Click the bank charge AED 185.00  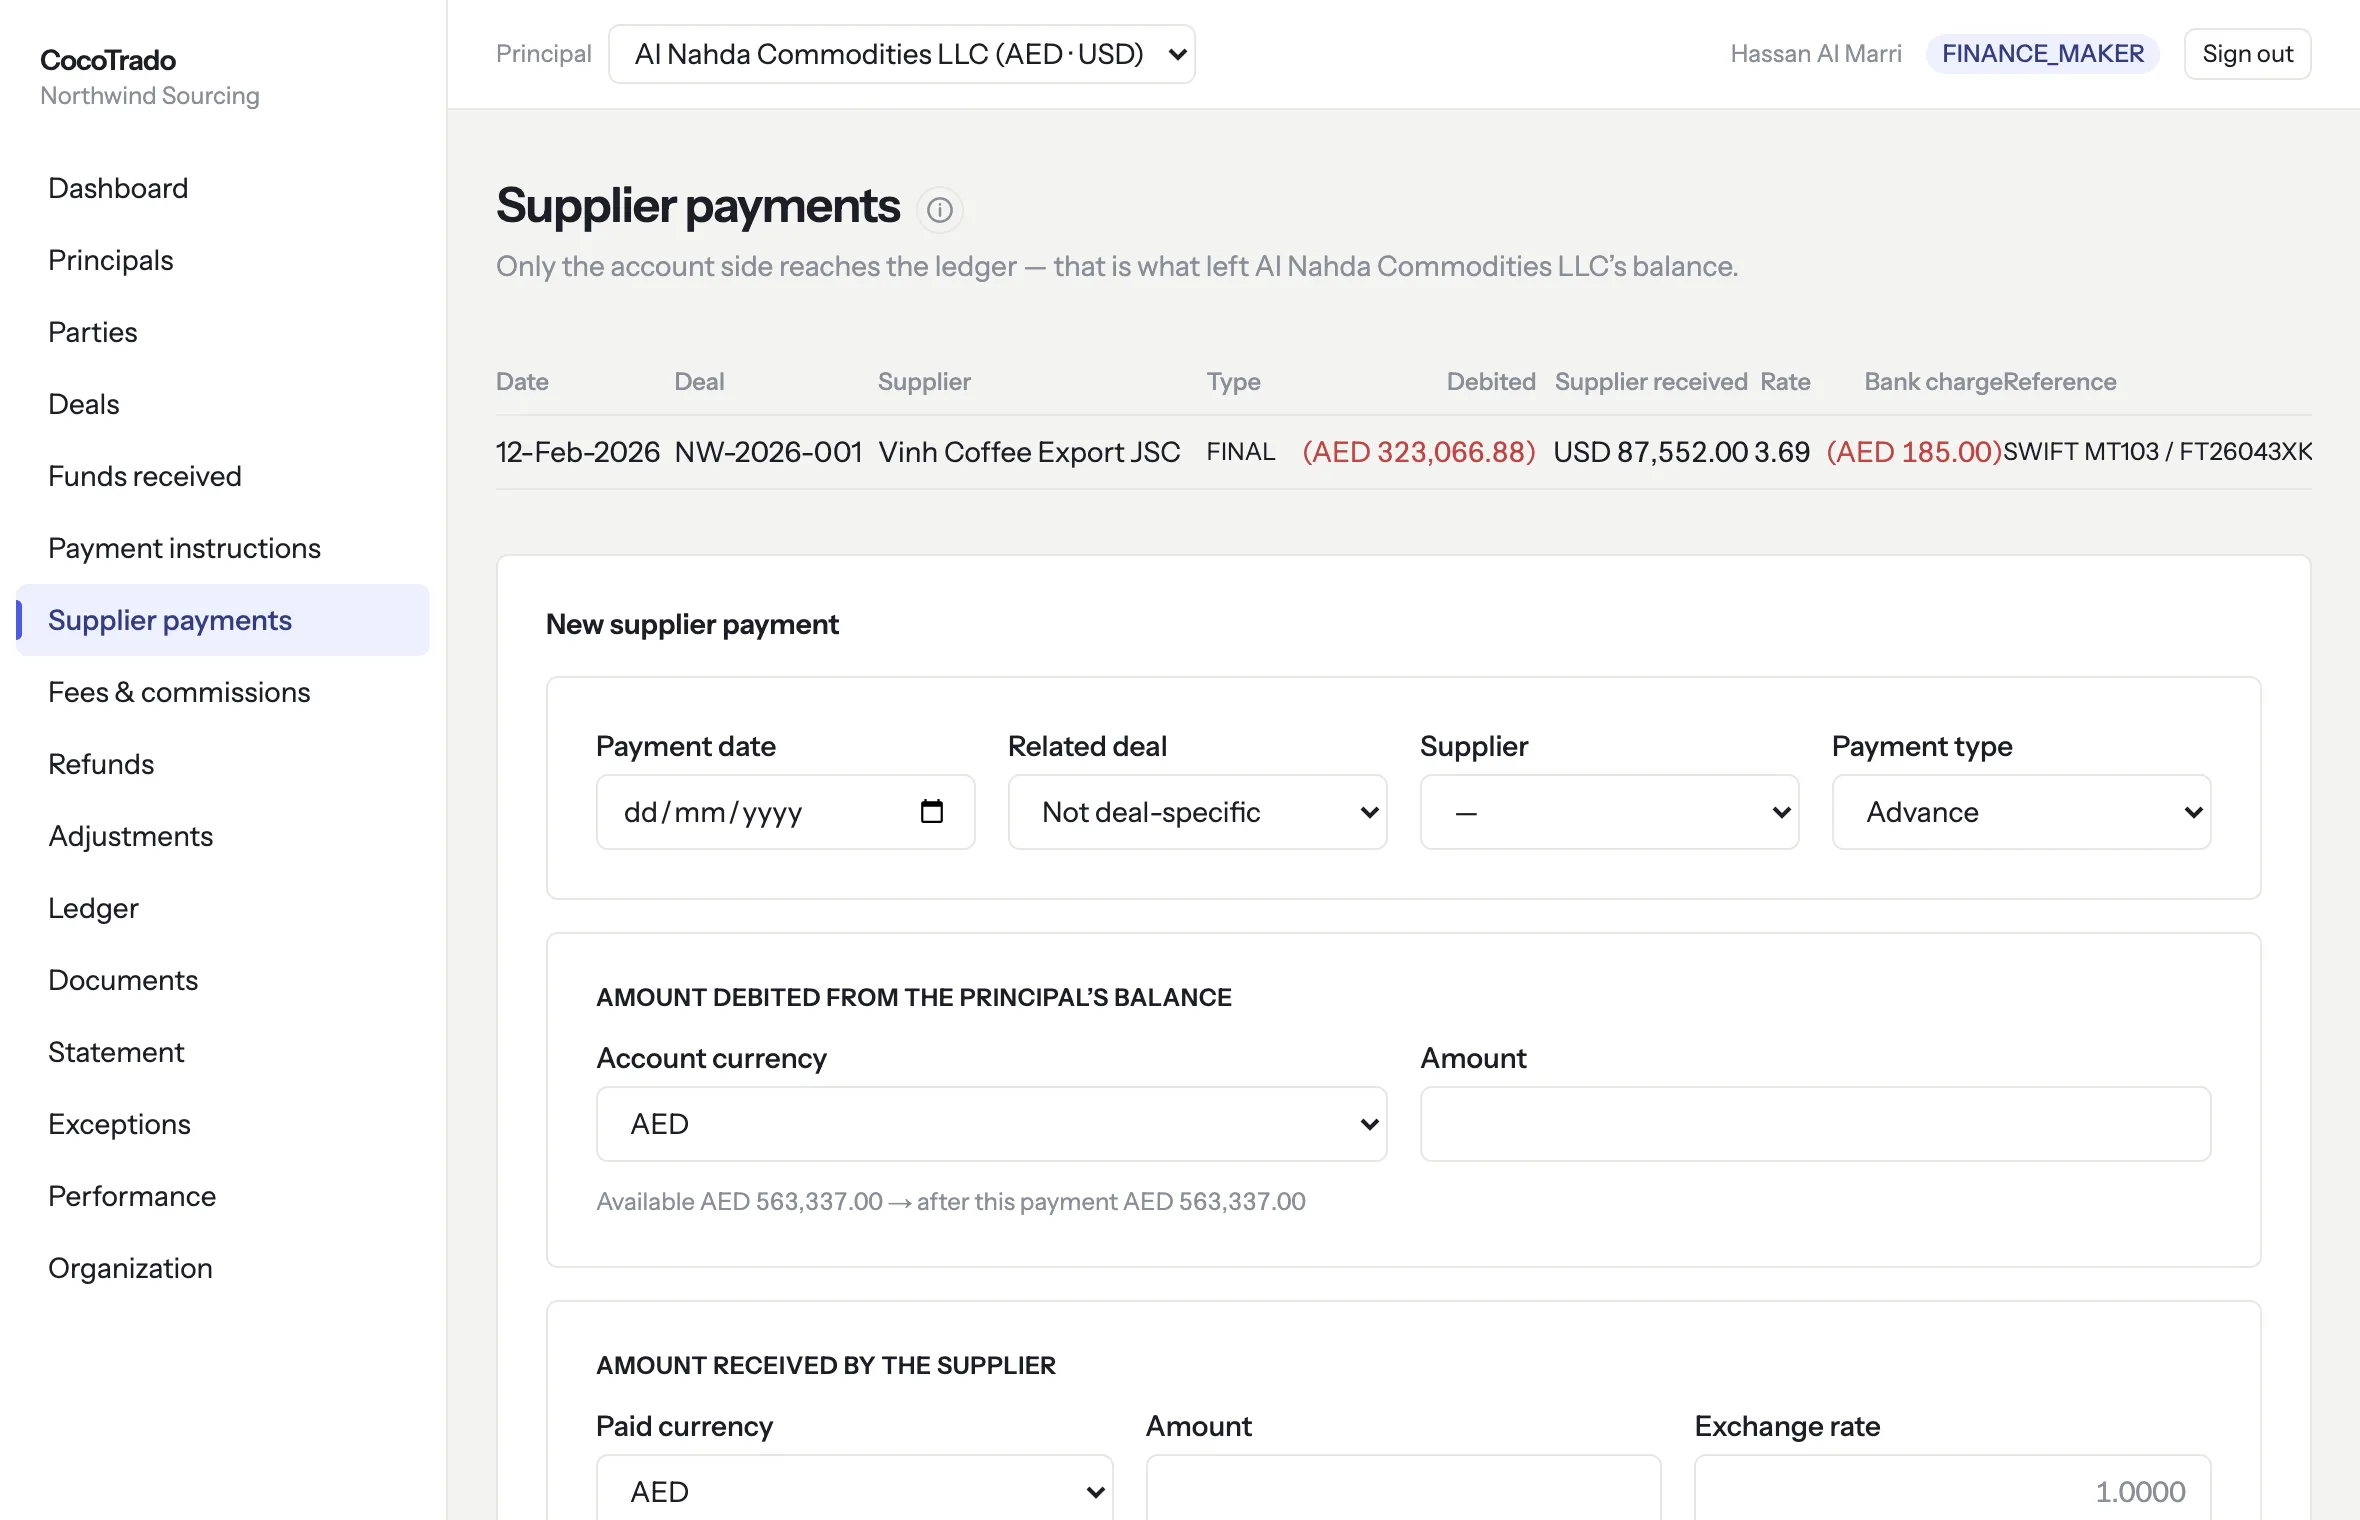tap(1914, 452)
